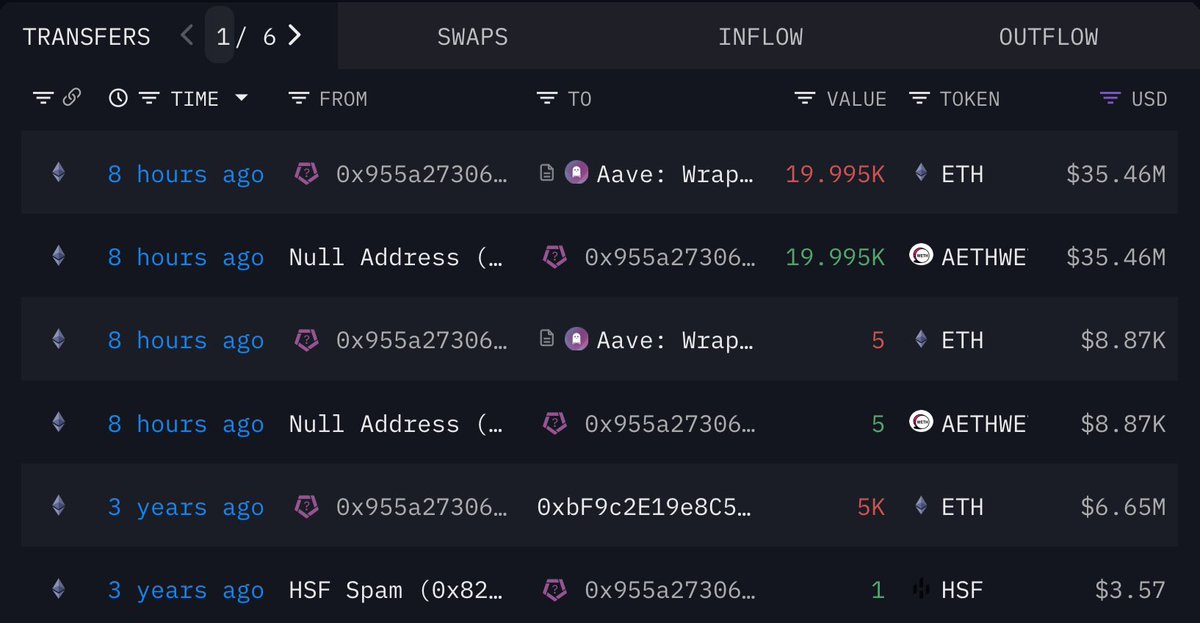Open the 0xbF9c2E19e8C5 recipient address
1200x623 pixels.
645,507
